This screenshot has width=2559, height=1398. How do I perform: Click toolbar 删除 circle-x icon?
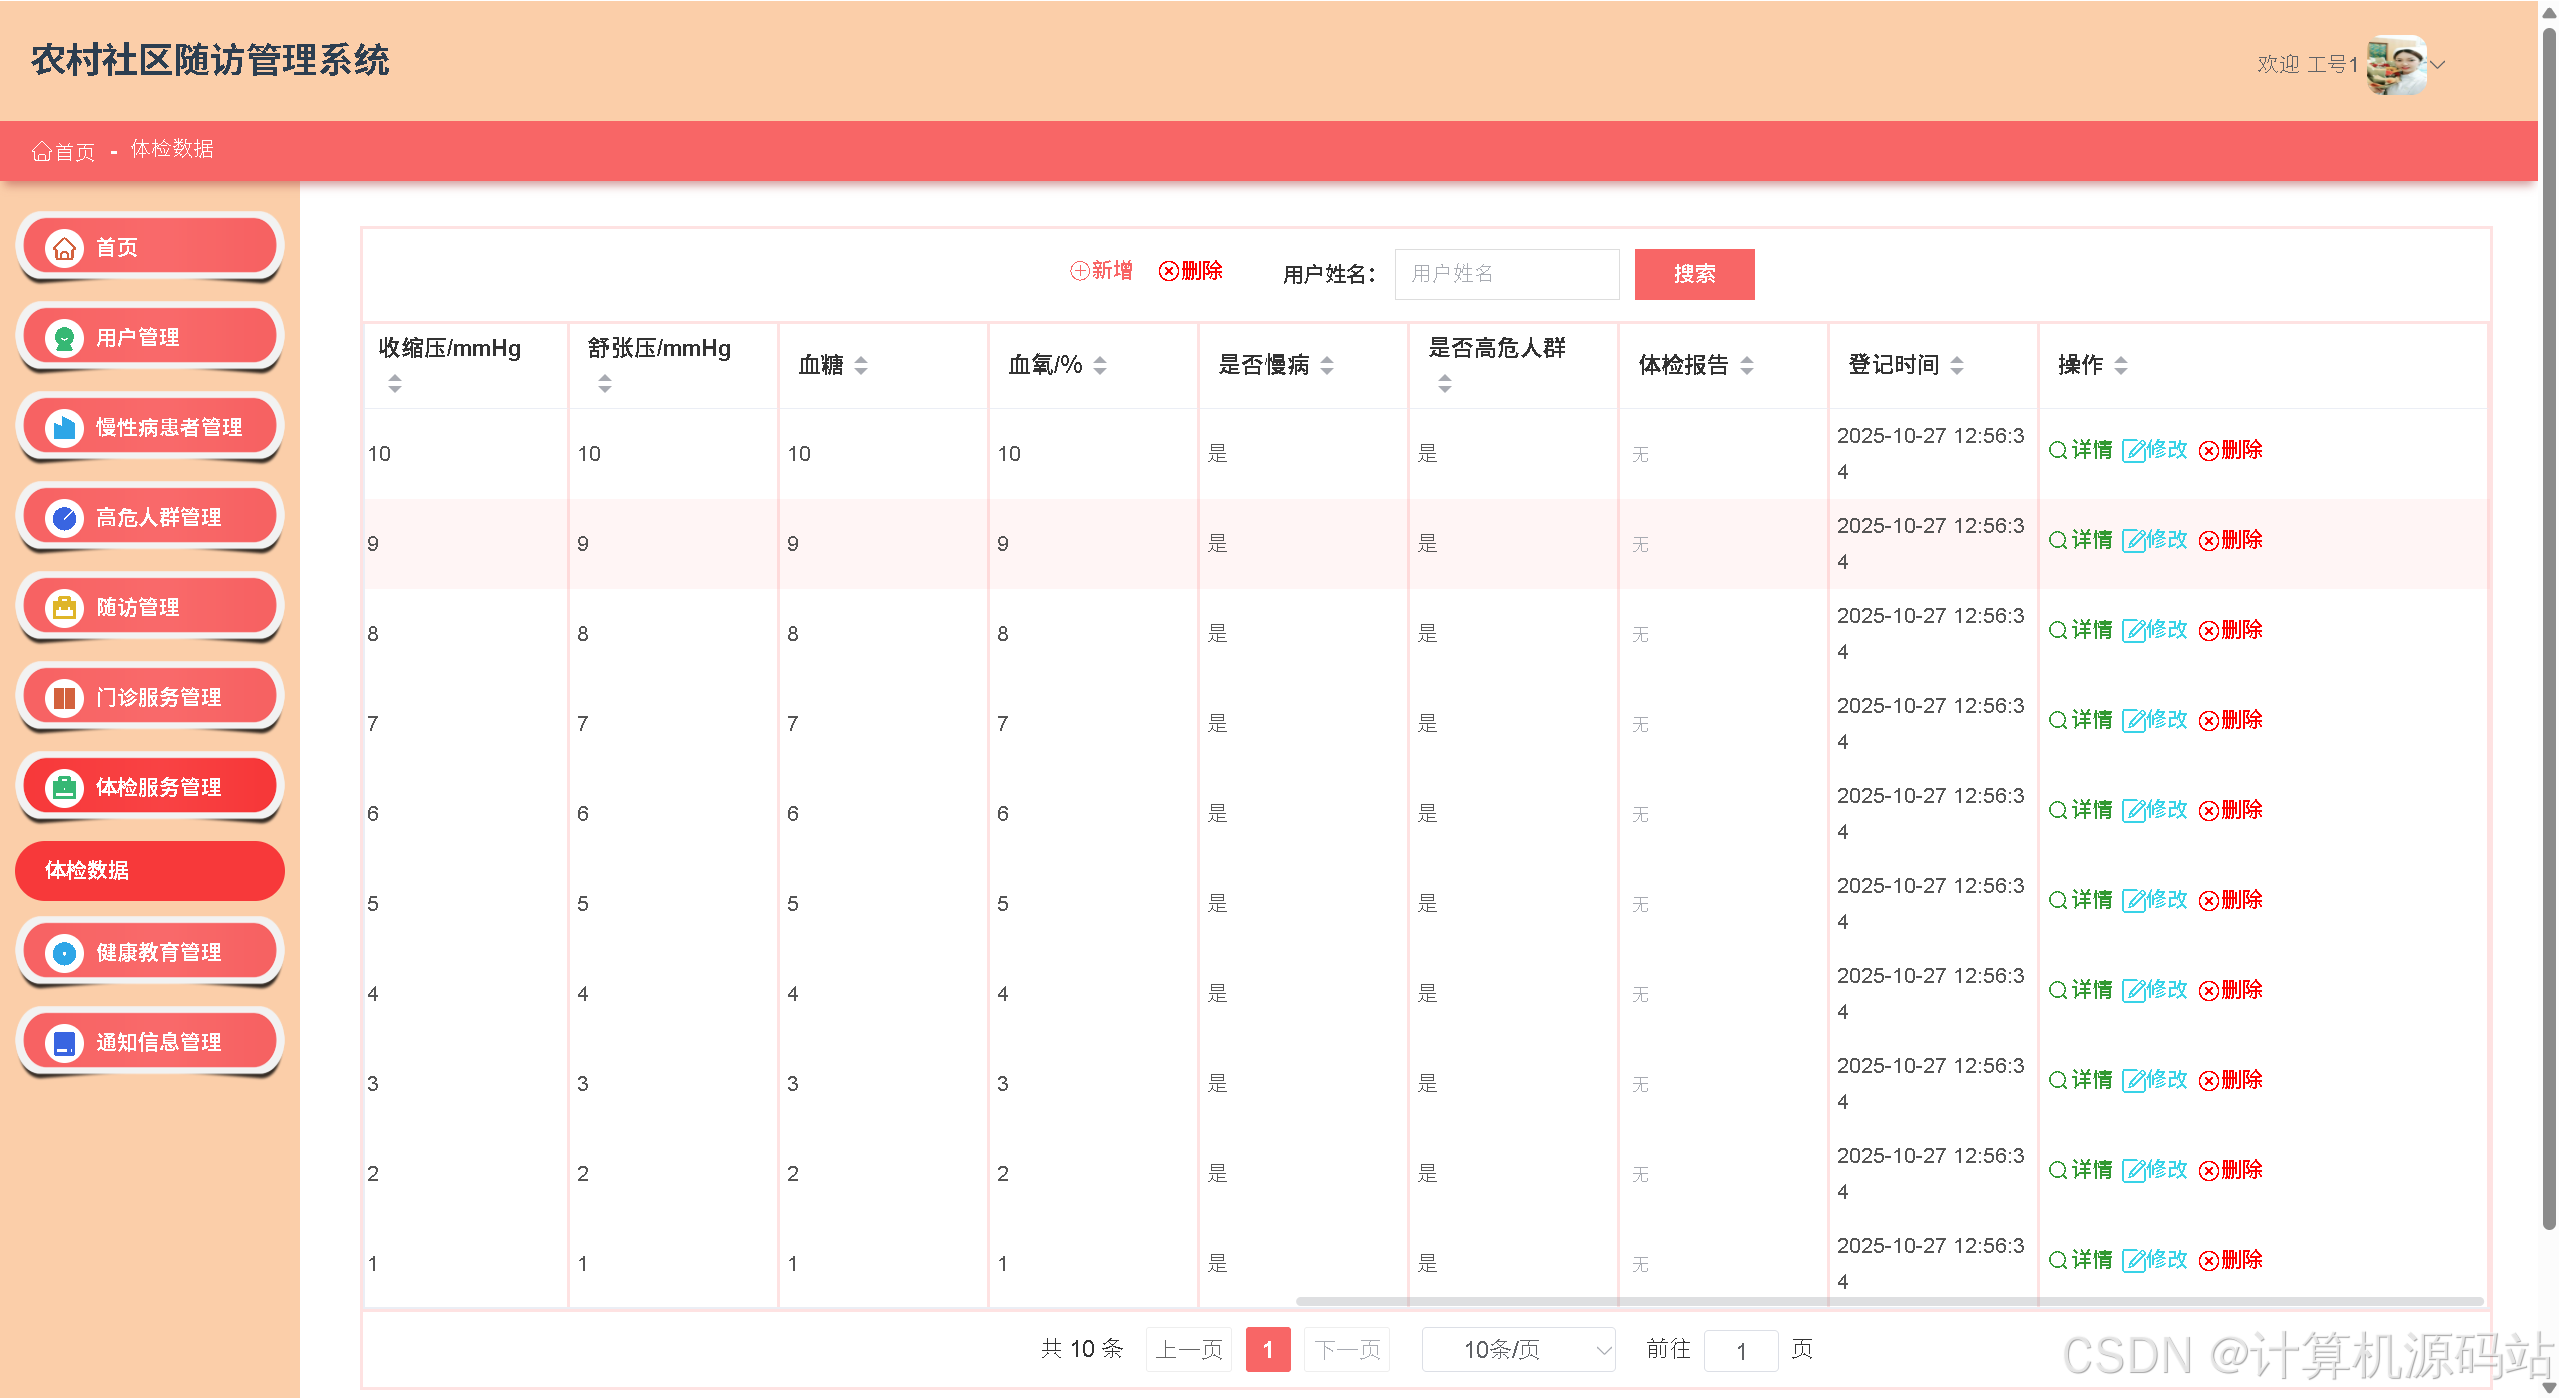click(x=1168, y=271)
